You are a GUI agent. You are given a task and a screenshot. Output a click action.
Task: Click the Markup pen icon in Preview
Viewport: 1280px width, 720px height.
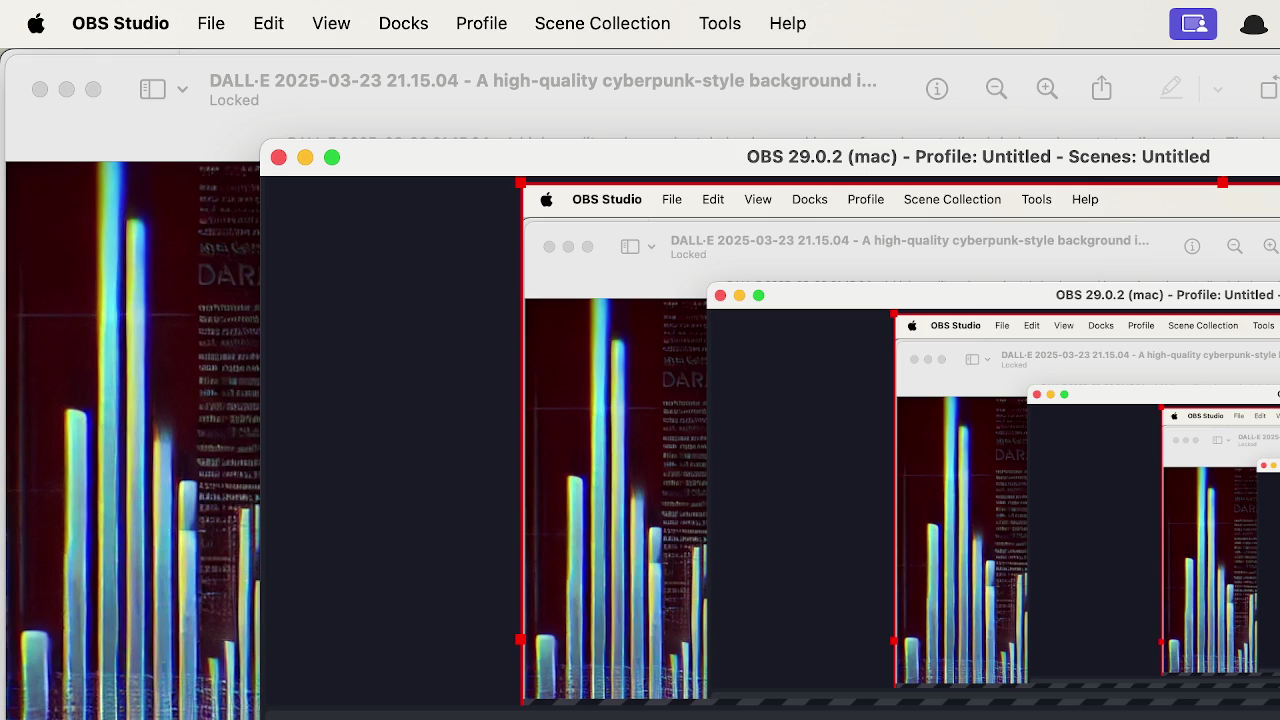tap(1171, 89)
